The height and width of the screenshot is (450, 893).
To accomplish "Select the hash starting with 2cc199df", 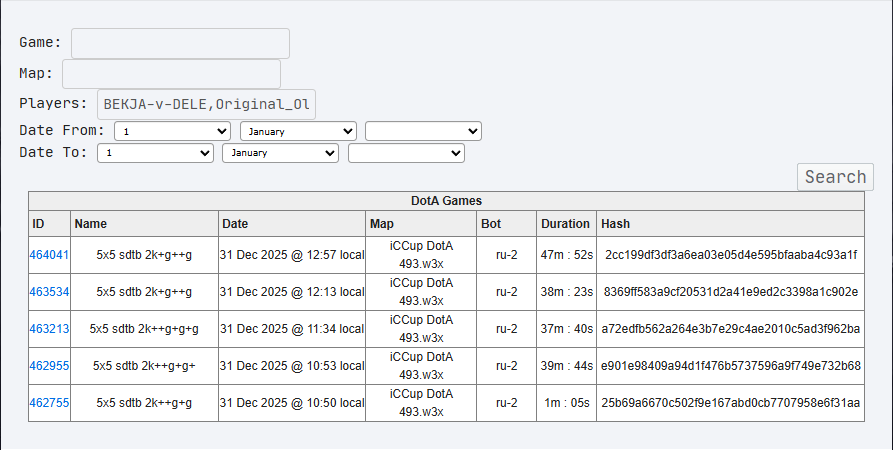I will coord(730,255).
